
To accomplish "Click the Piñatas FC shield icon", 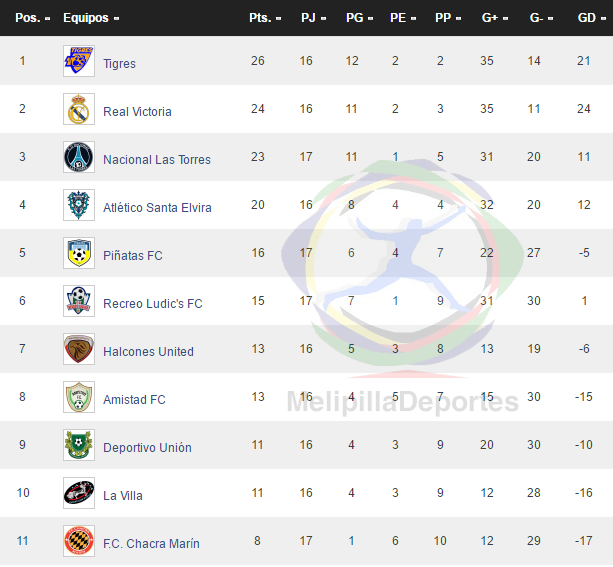I will pos(79,253).
